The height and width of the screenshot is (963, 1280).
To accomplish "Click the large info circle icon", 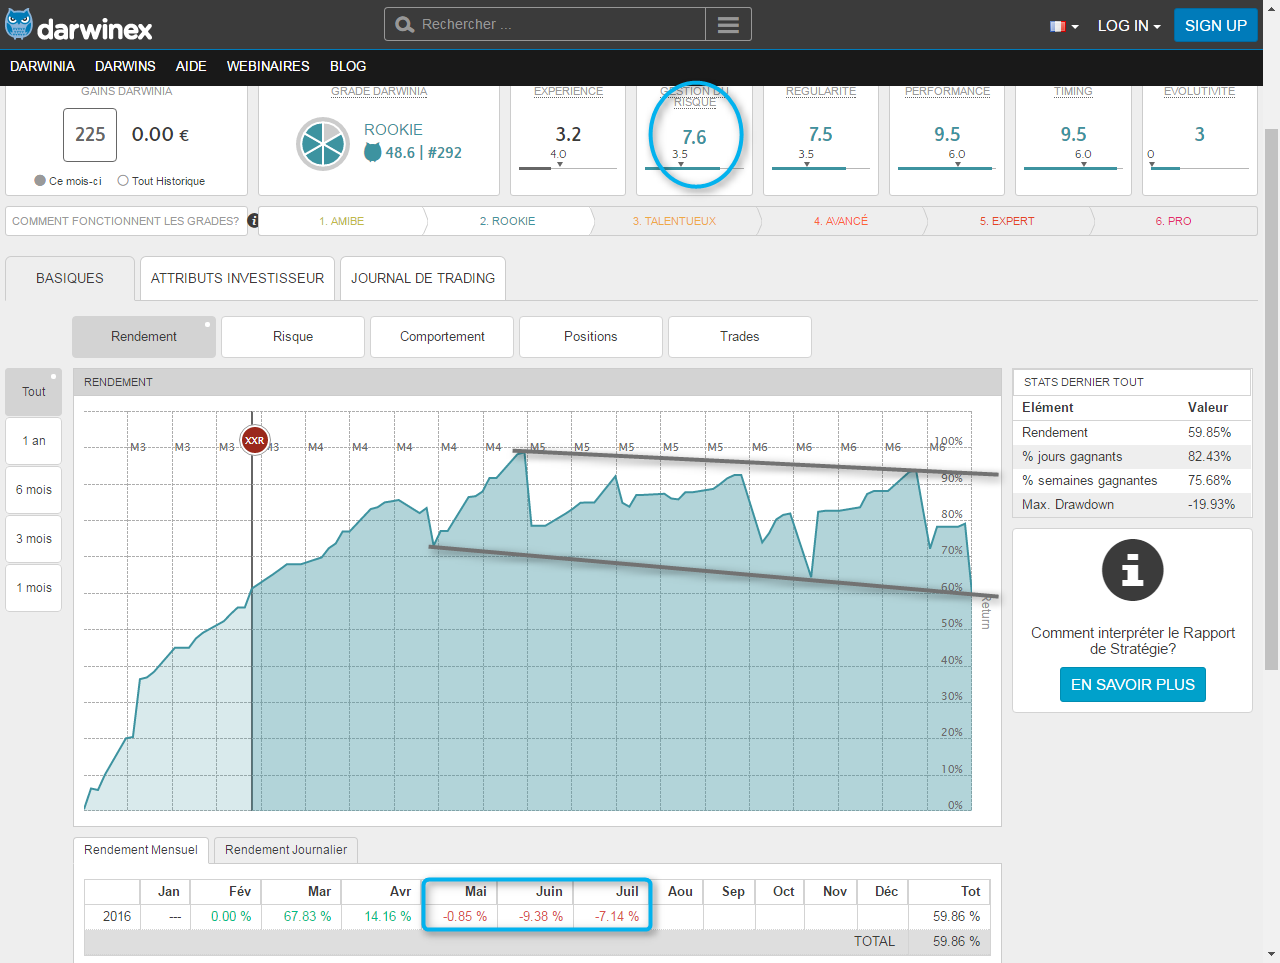I will point(1132,570).
